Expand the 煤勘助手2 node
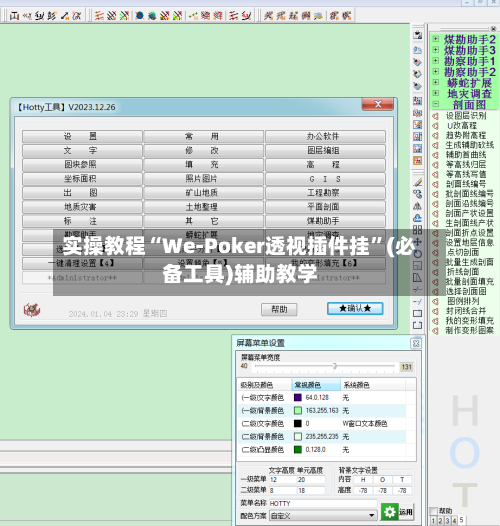The width and height of the screenshot is (500, 526). [x=436, y=39]
